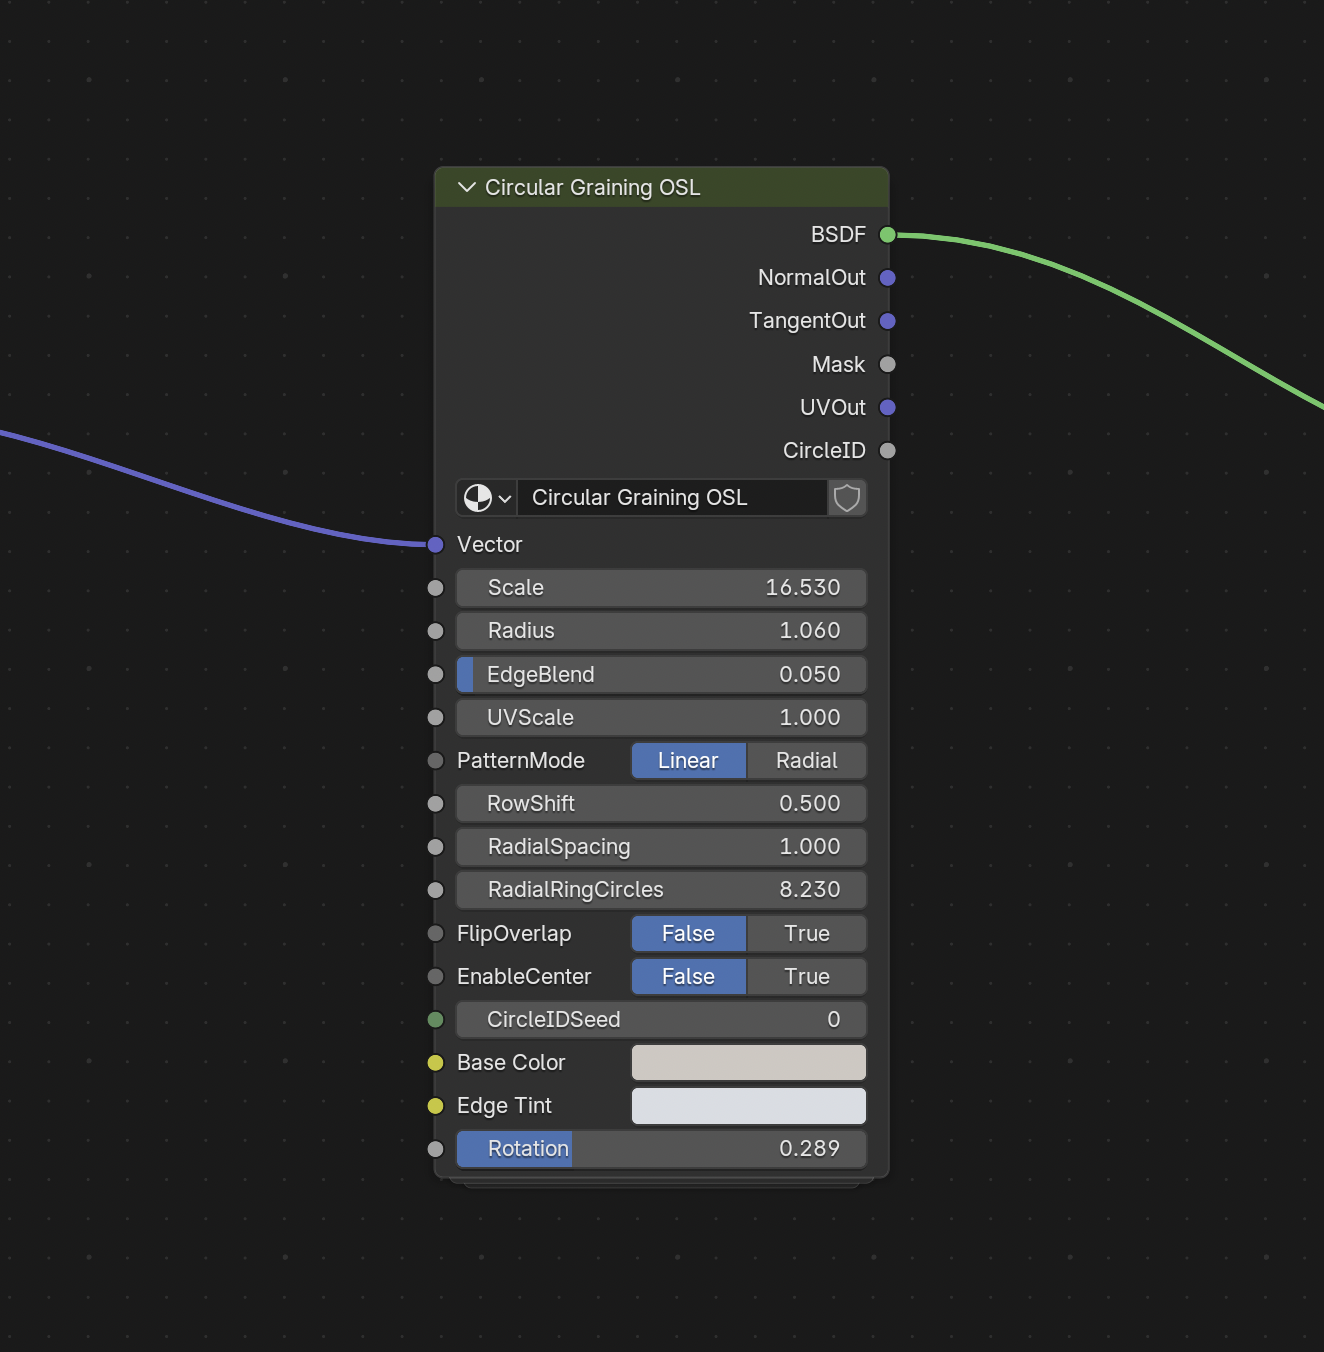Click the NormalOut output socket
The width and height of the screenshot is (1324, 1352).
point(887,278)
